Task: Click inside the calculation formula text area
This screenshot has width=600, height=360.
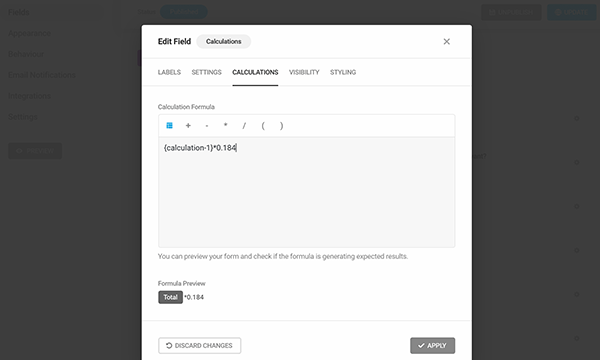Action: [307, 192]
